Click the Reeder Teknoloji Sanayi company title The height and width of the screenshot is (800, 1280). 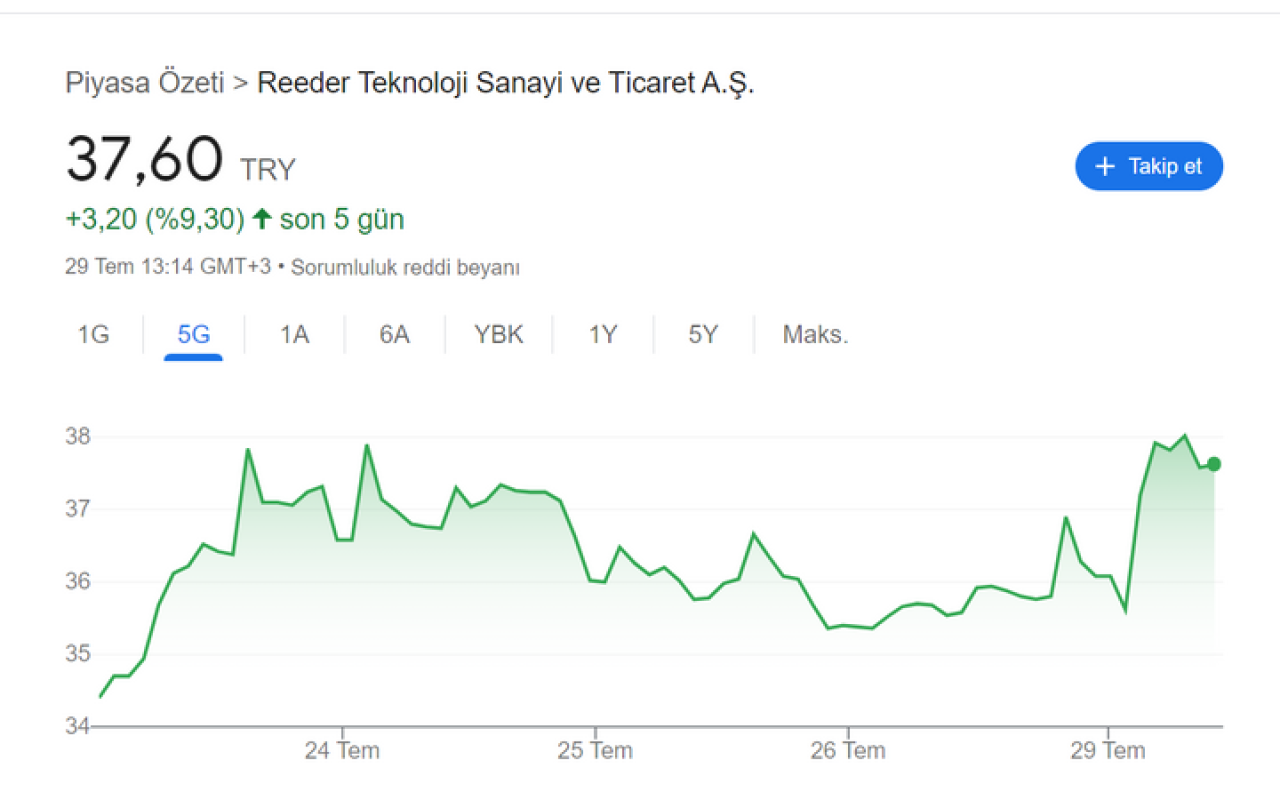point(505,83)
